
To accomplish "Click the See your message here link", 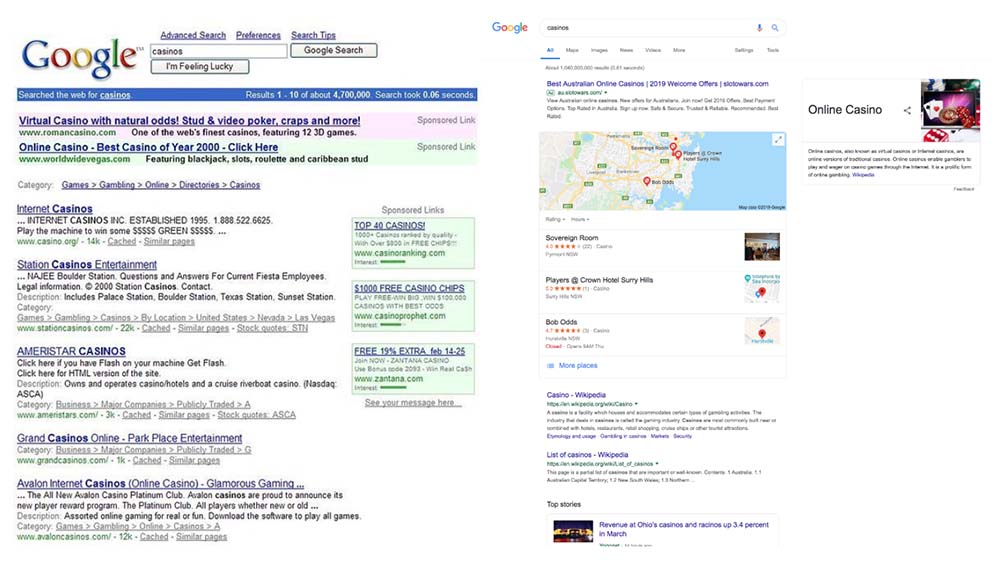I will [x=412, y=403].
